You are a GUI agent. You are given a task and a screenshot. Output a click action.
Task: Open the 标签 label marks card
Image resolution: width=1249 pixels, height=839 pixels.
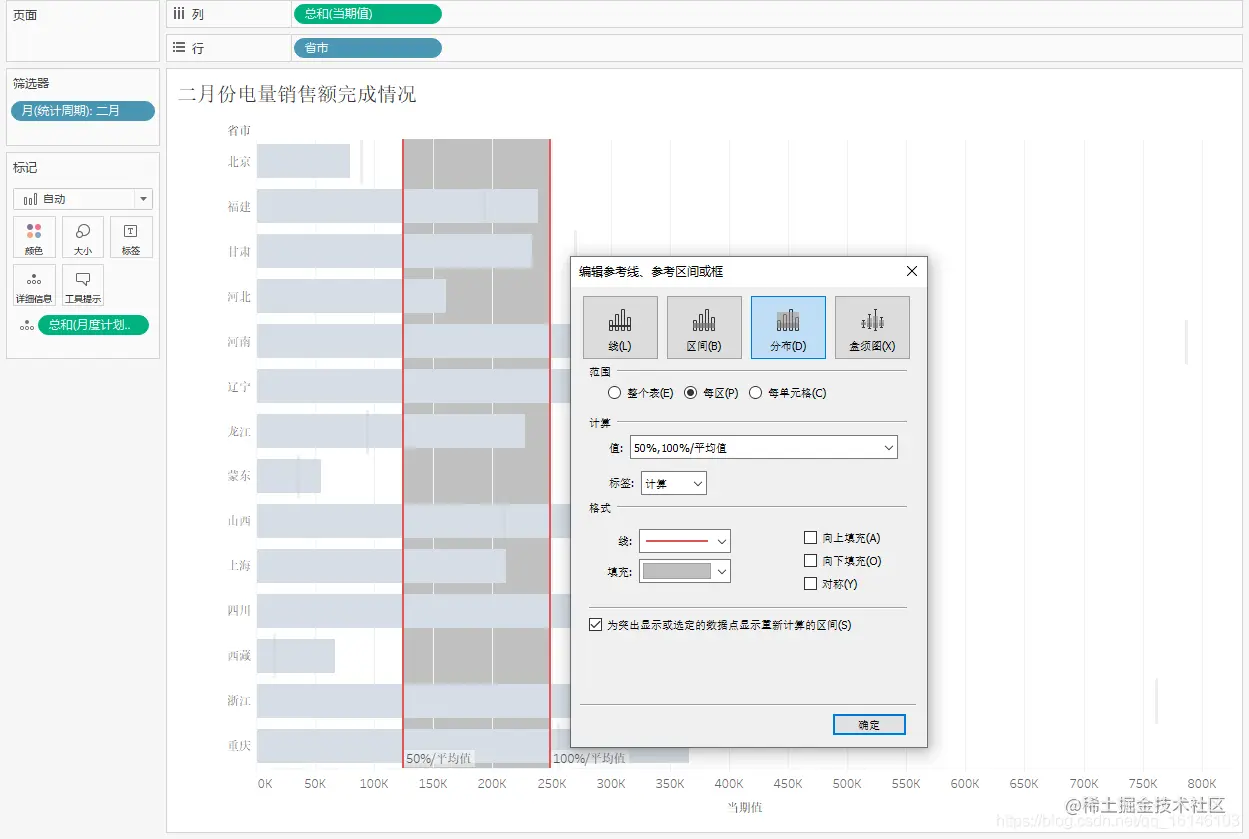(x=131, y=238)
